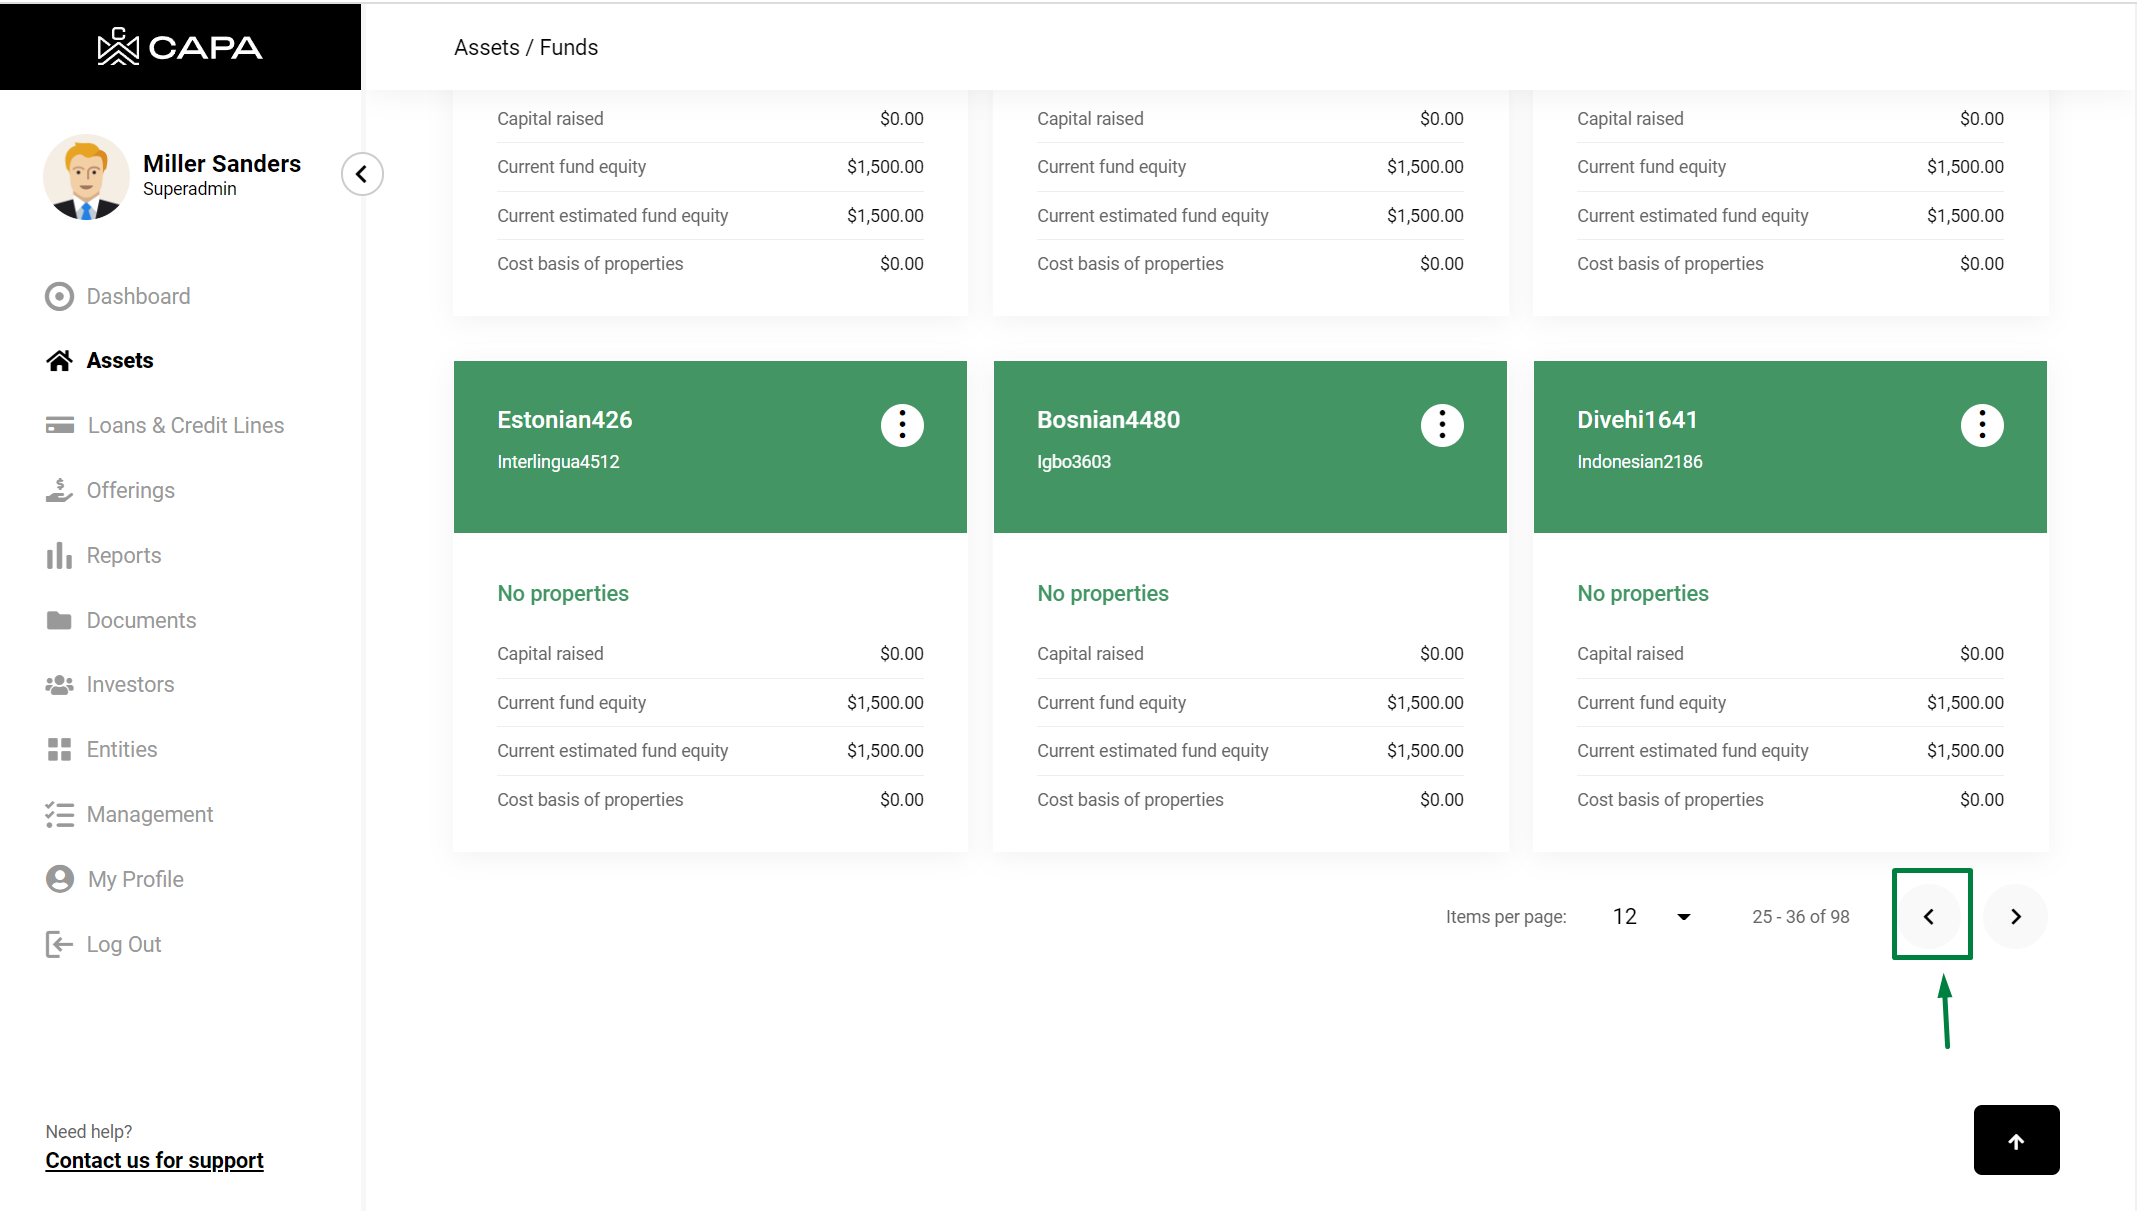Screen dimensions: 2137x1211
Task: Open the Reports bar chart icon
Action: pyautogui.click(x=59, y=555)
